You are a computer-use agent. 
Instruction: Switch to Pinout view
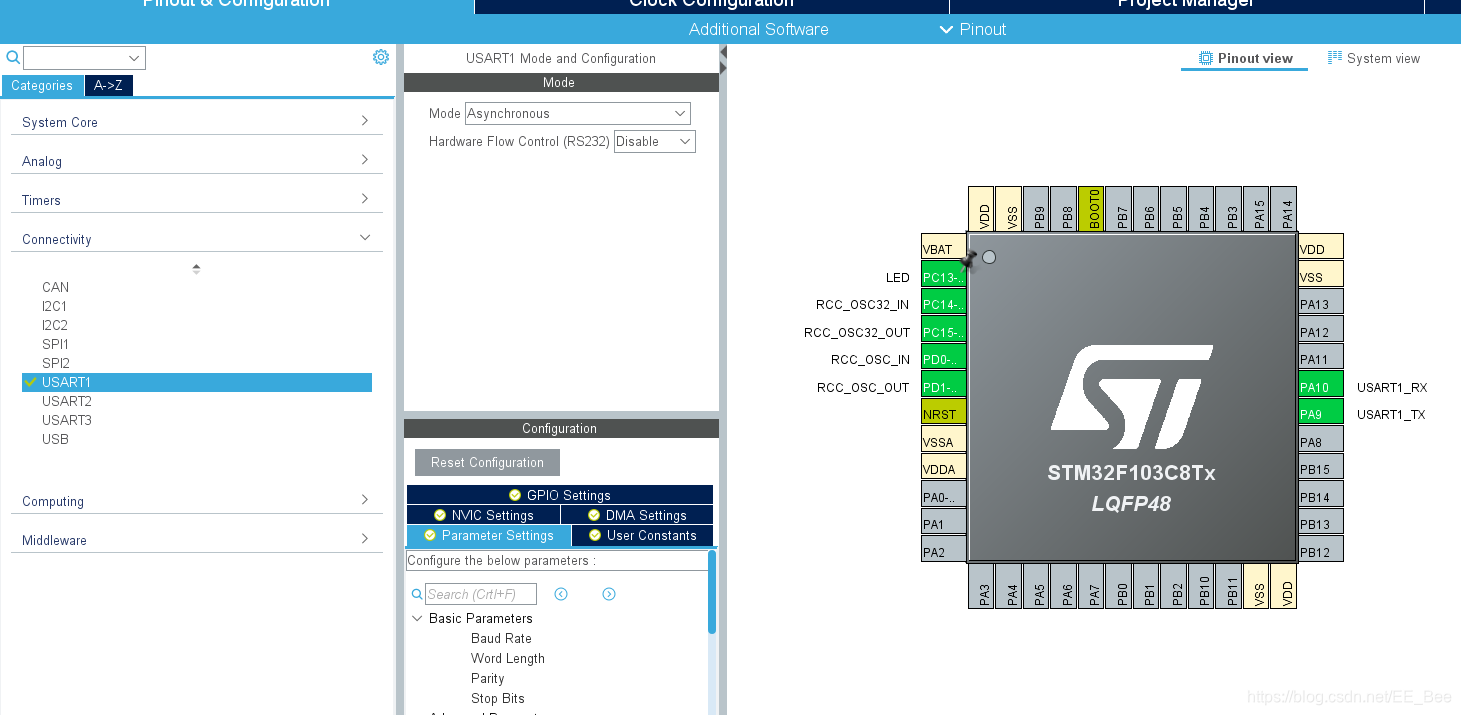pyautogui.click(x=1245, y=58)
